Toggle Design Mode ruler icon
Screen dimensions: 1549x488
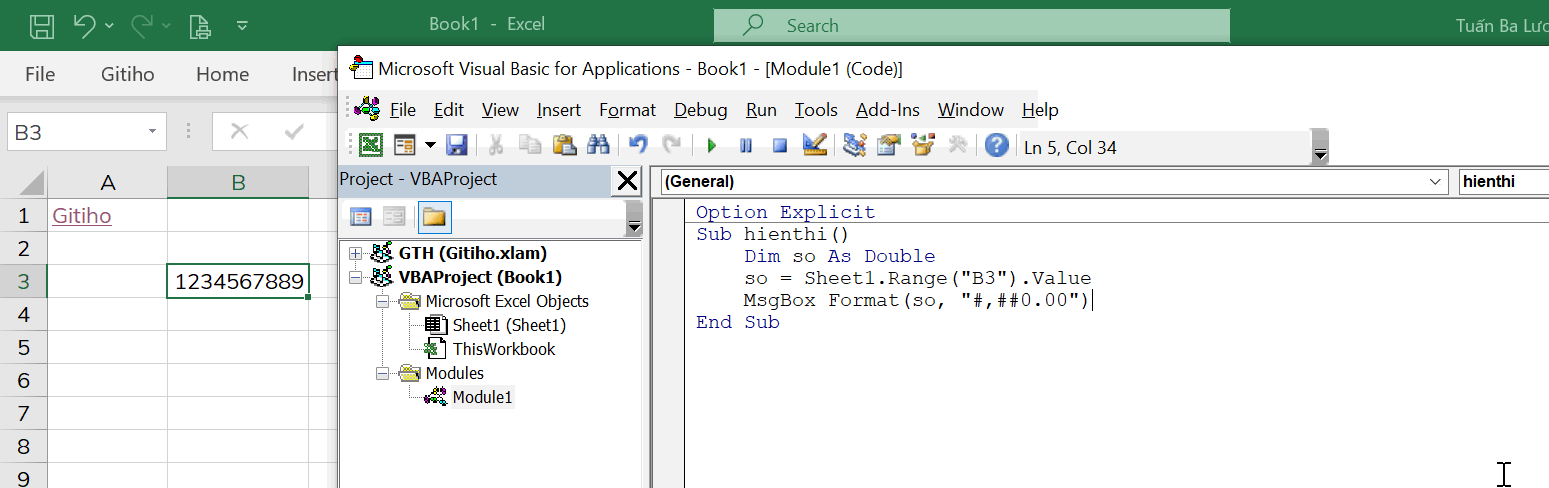tap(814, 146)
